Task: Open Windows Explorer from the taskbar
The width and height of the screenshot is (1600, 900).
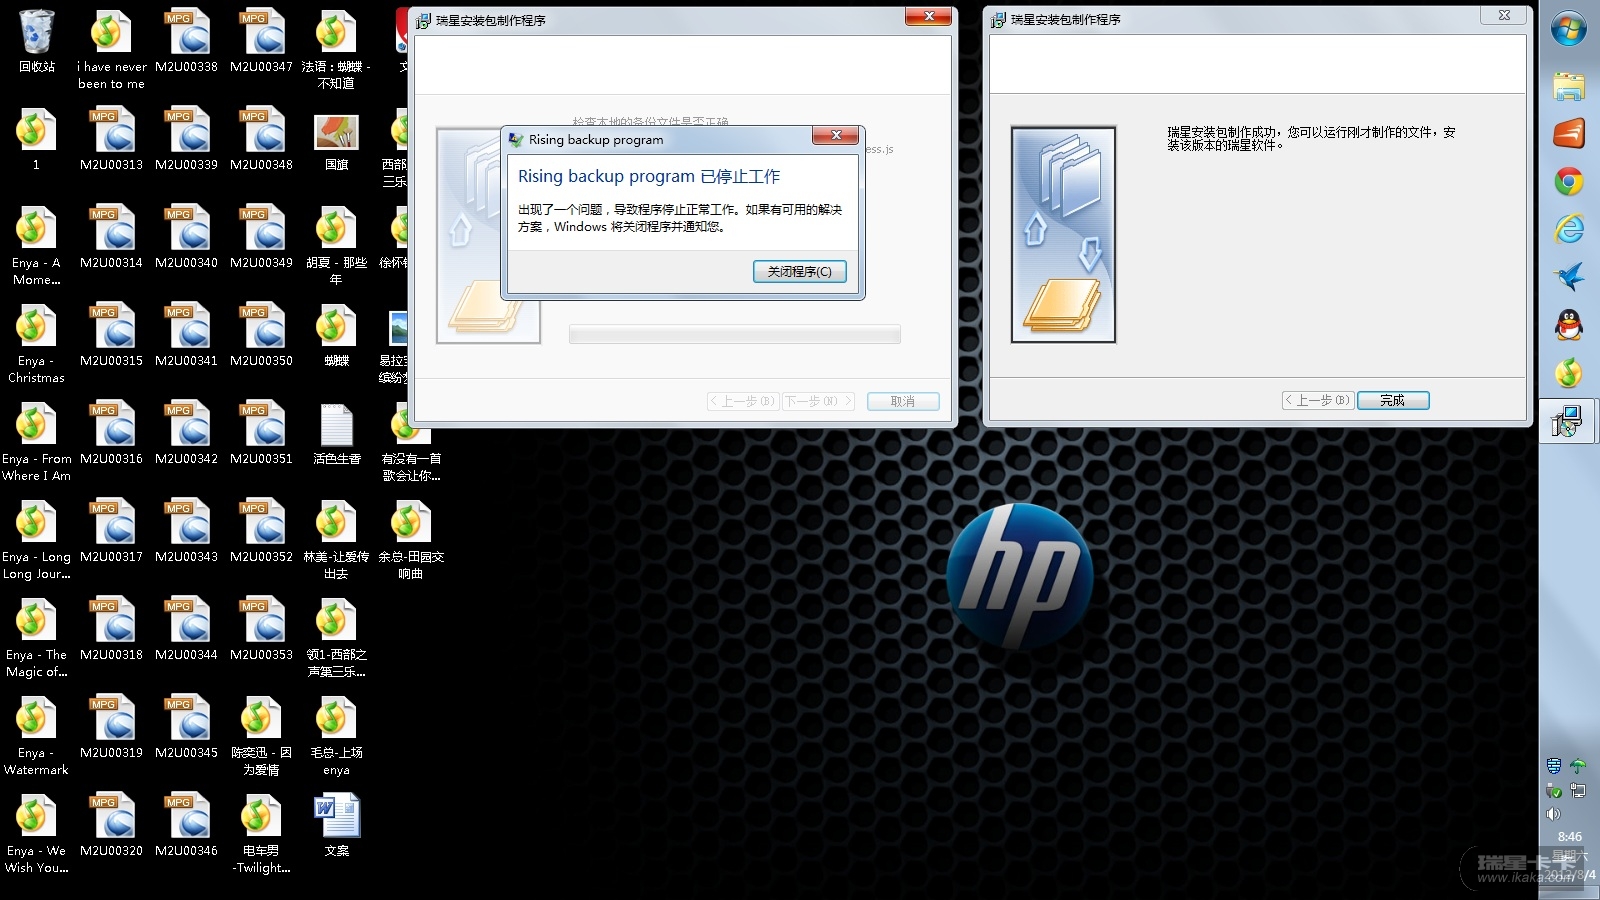Action: coord(1569,86)
